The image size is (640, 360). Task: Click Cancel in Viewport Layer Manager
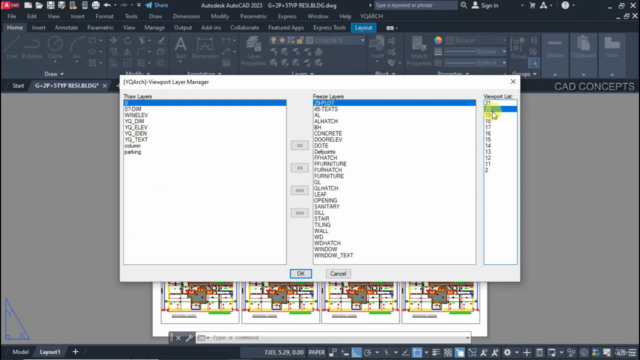338,273
